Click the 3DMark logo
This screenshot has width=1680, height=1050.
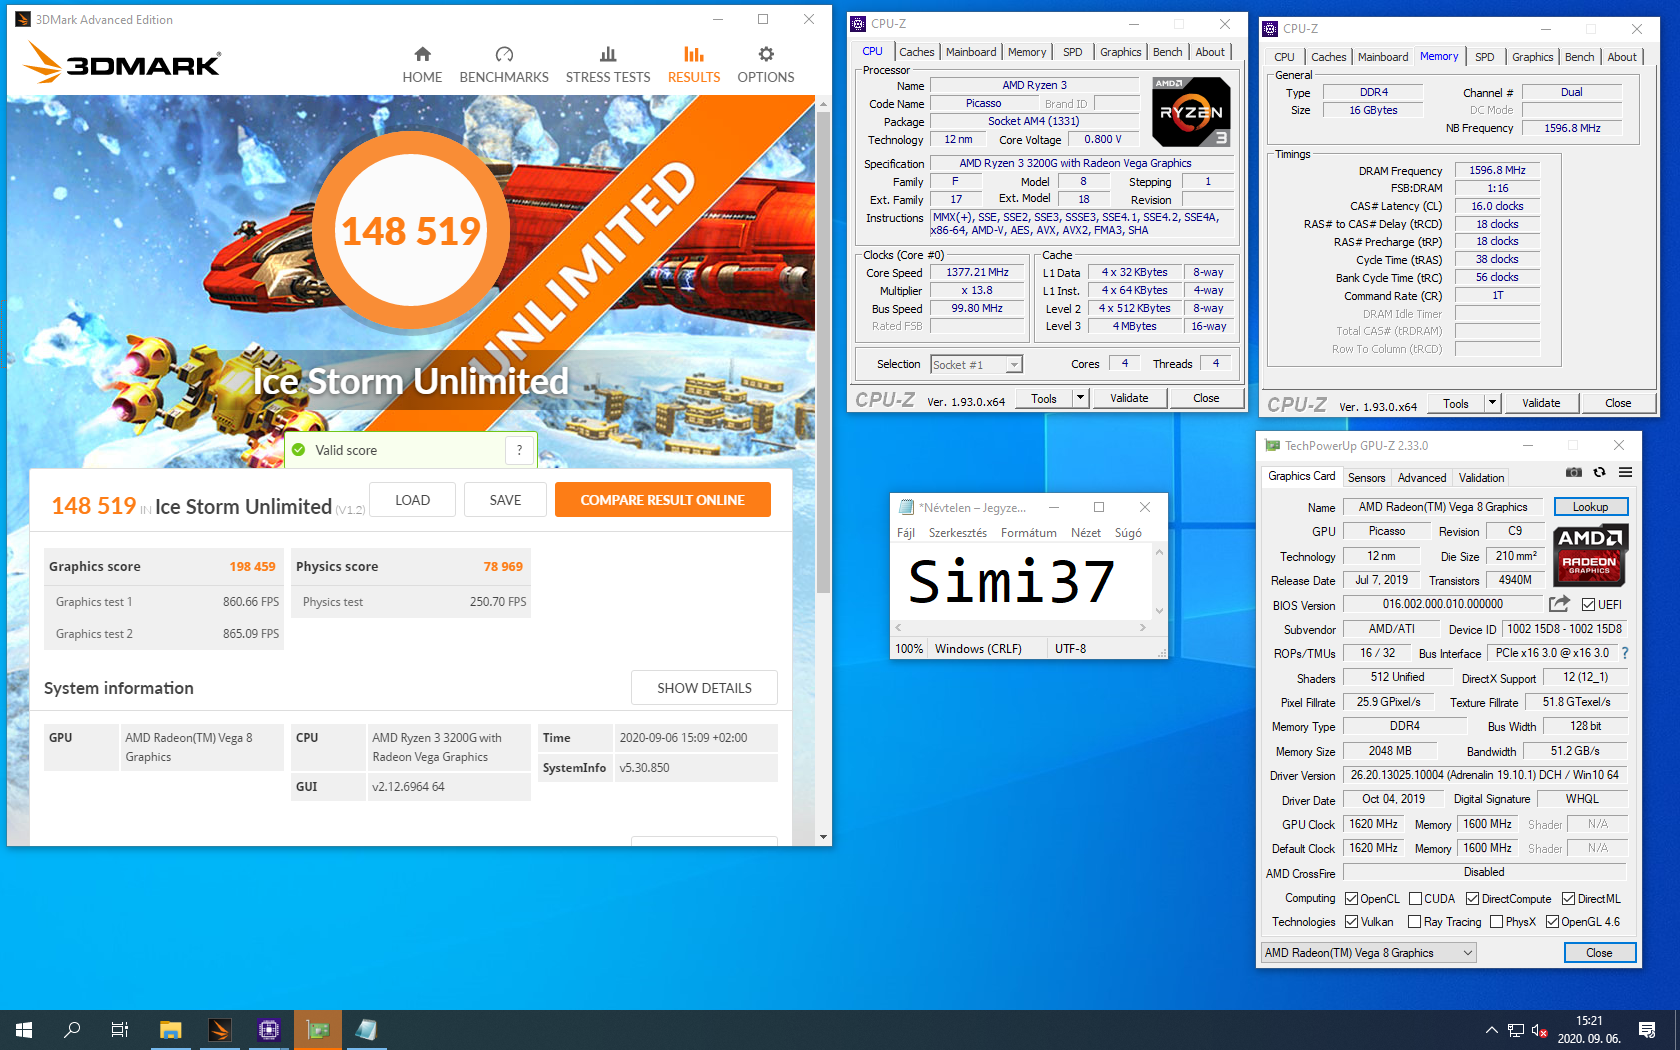coord(121,63)
